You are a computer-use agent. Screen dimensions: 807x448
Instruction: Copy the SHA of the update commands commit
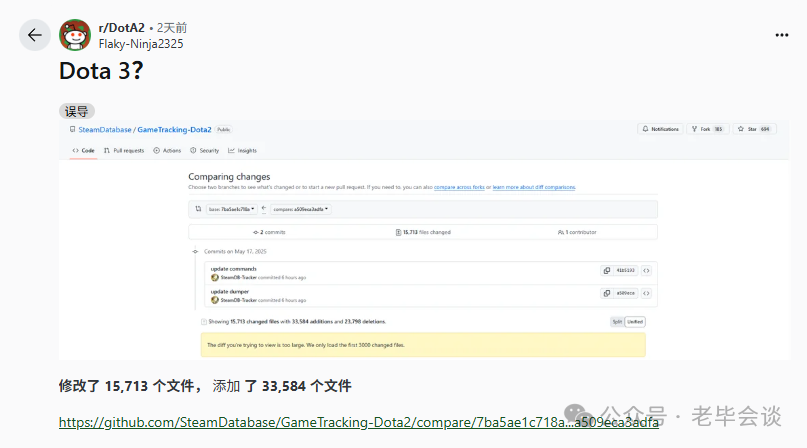[x=607, y=270]
